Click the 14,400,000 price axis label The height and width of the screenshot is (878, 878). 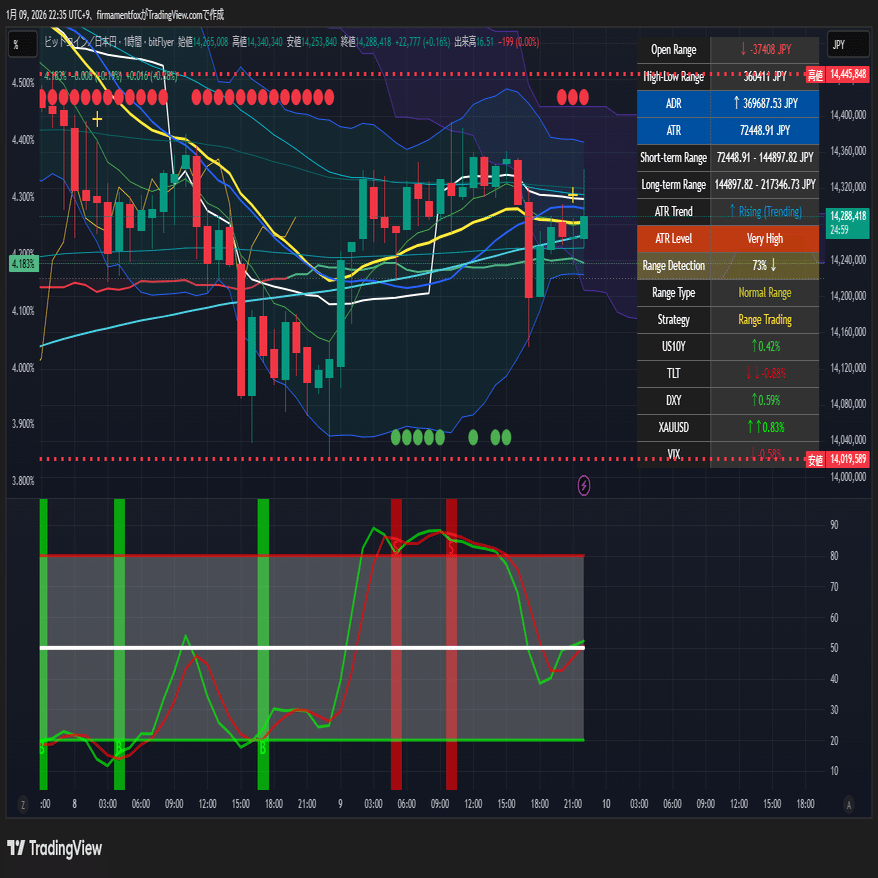848,115
